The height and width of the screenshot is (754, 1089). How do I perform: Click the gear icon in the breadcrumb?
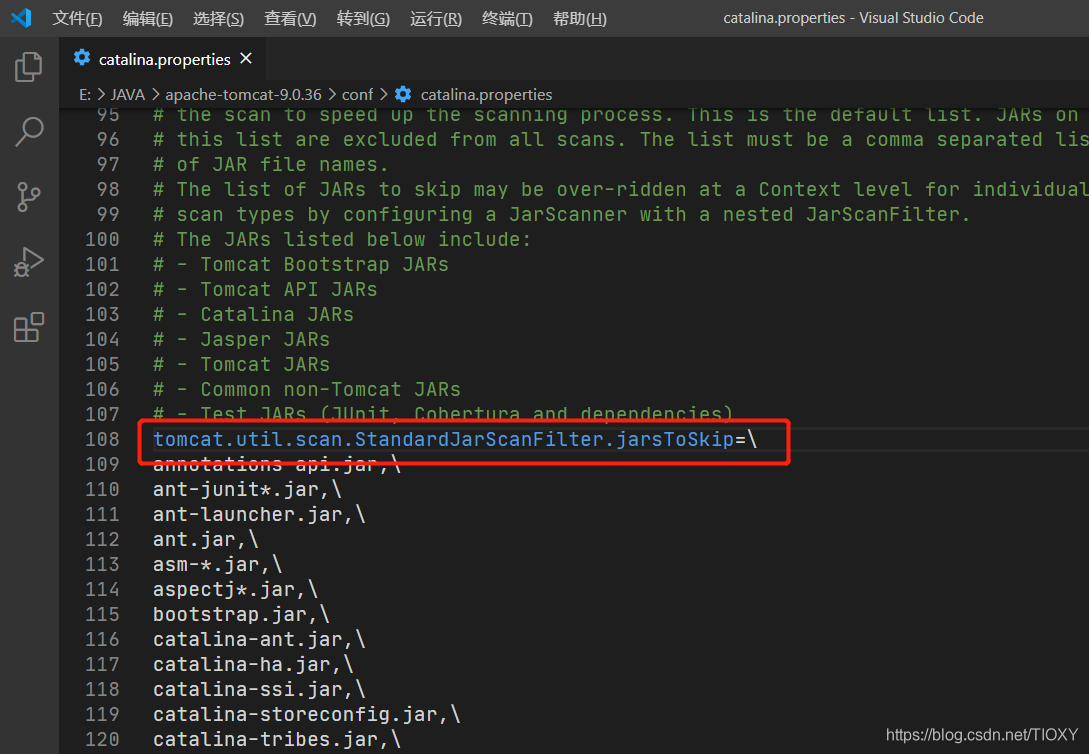click(x=403, y=94)
